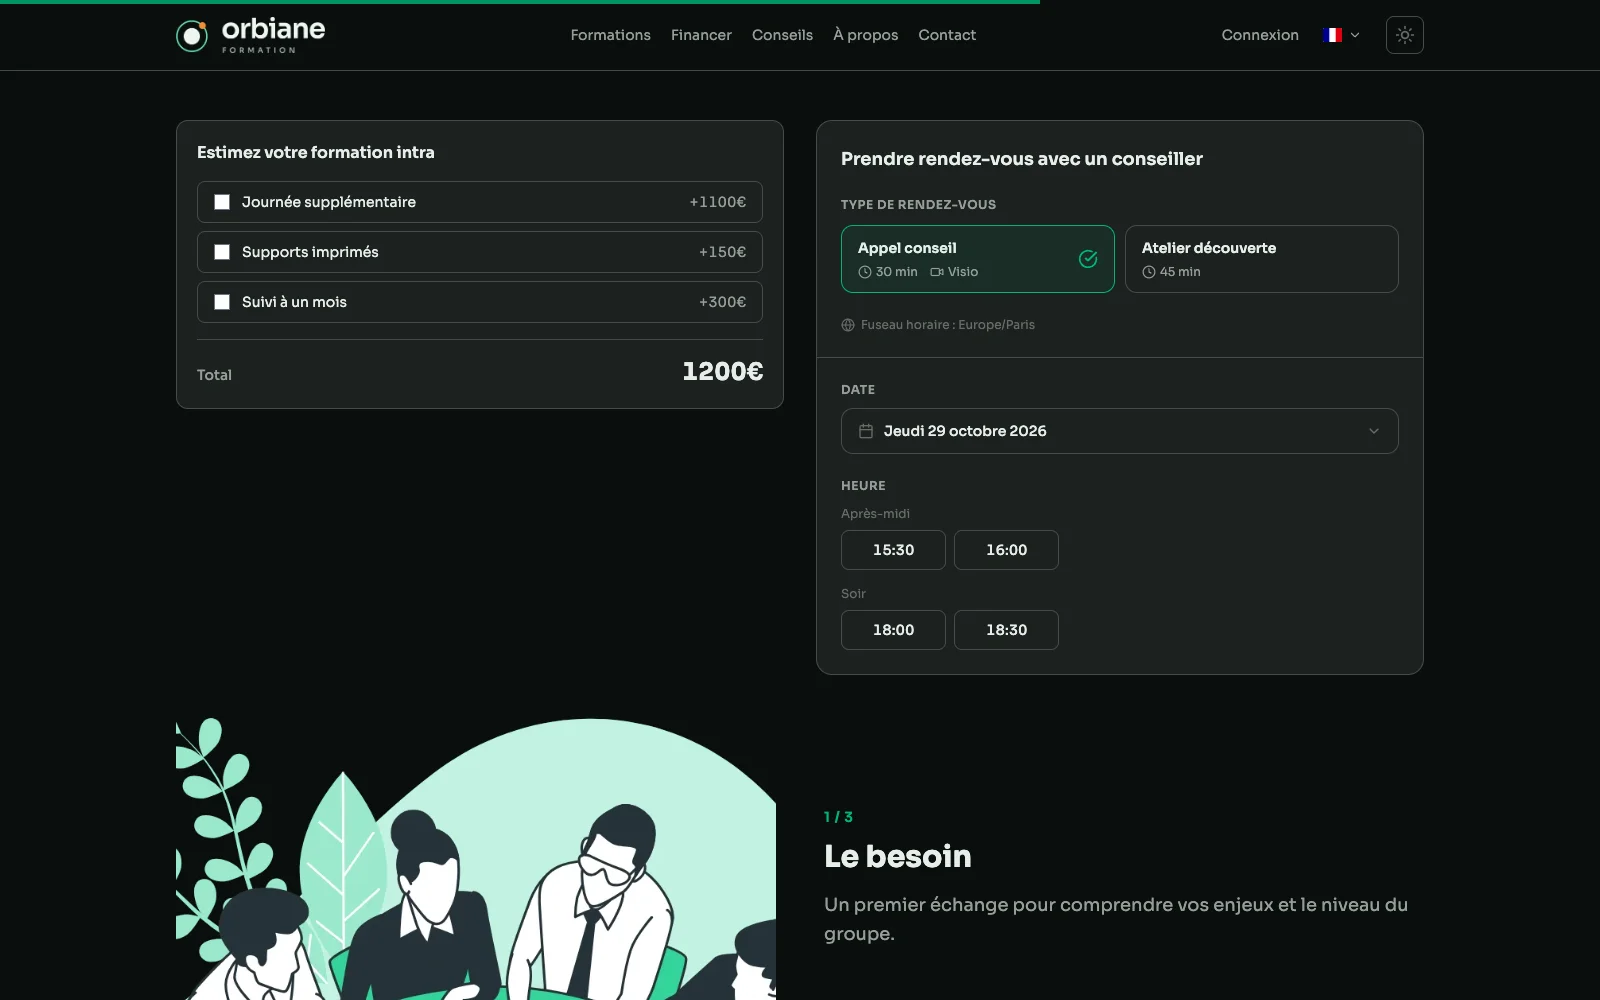Click the Orbiane Formation logo

[251, 35]
